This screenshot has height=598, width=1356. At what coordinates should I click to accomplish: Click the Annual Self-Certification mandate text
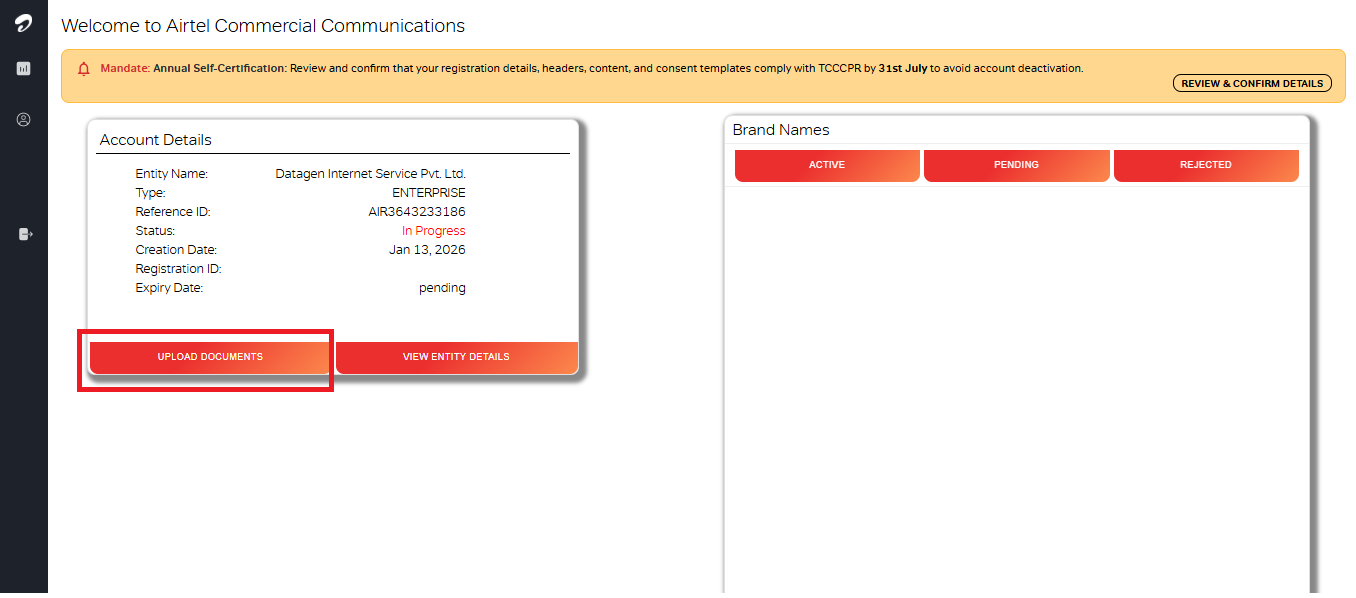tap(219, 69)
